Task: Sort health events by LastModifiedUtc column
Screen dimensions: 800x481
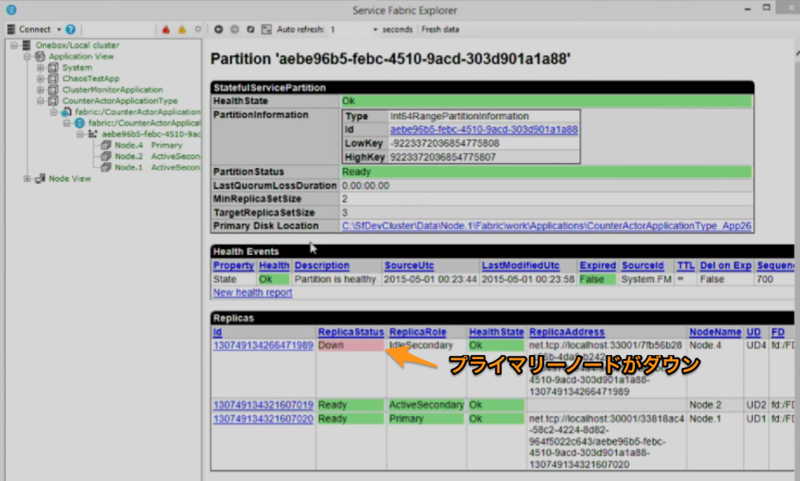Action: [520, 265]
